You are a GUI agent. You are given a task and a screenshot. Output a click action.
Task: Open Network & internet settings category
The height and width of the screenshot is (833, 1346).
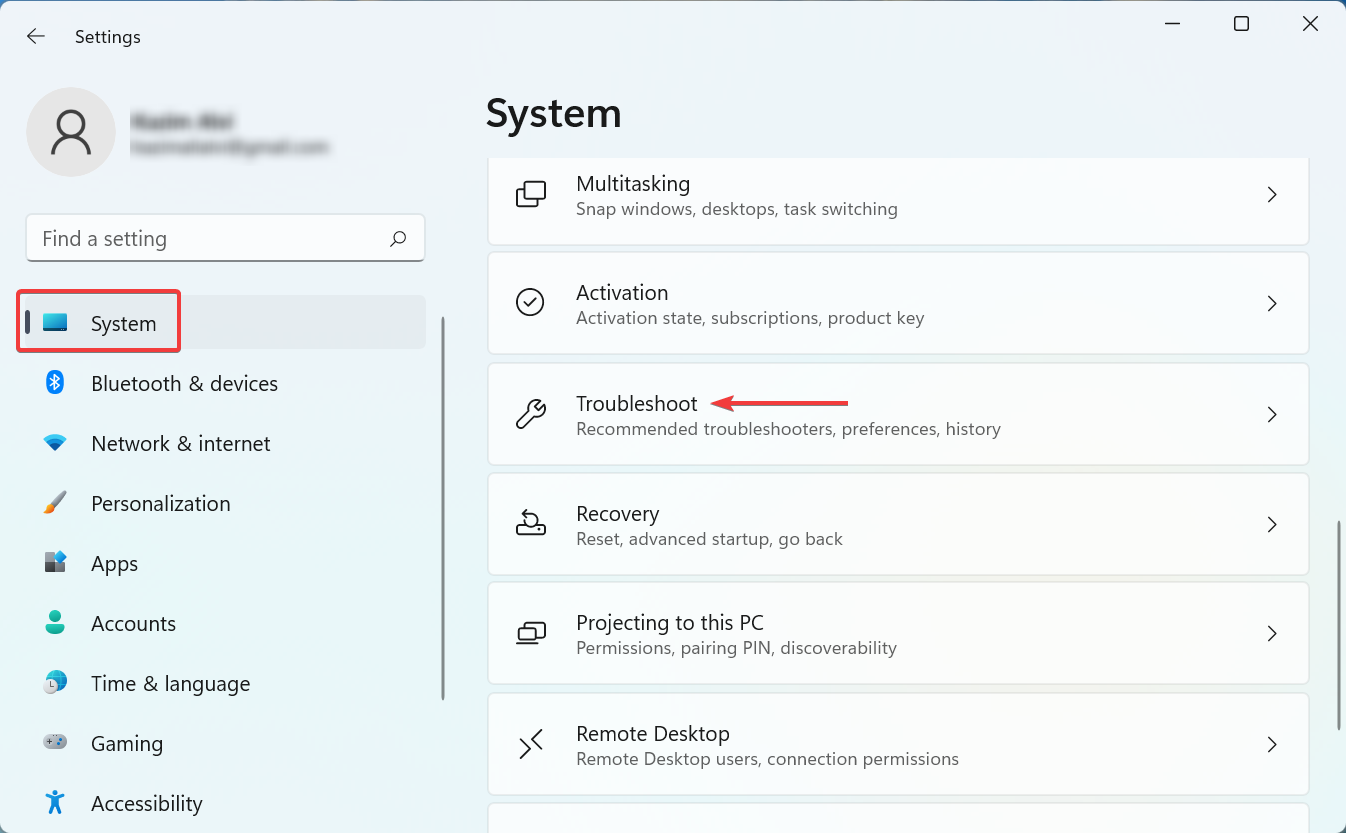[x=180, y=444]
